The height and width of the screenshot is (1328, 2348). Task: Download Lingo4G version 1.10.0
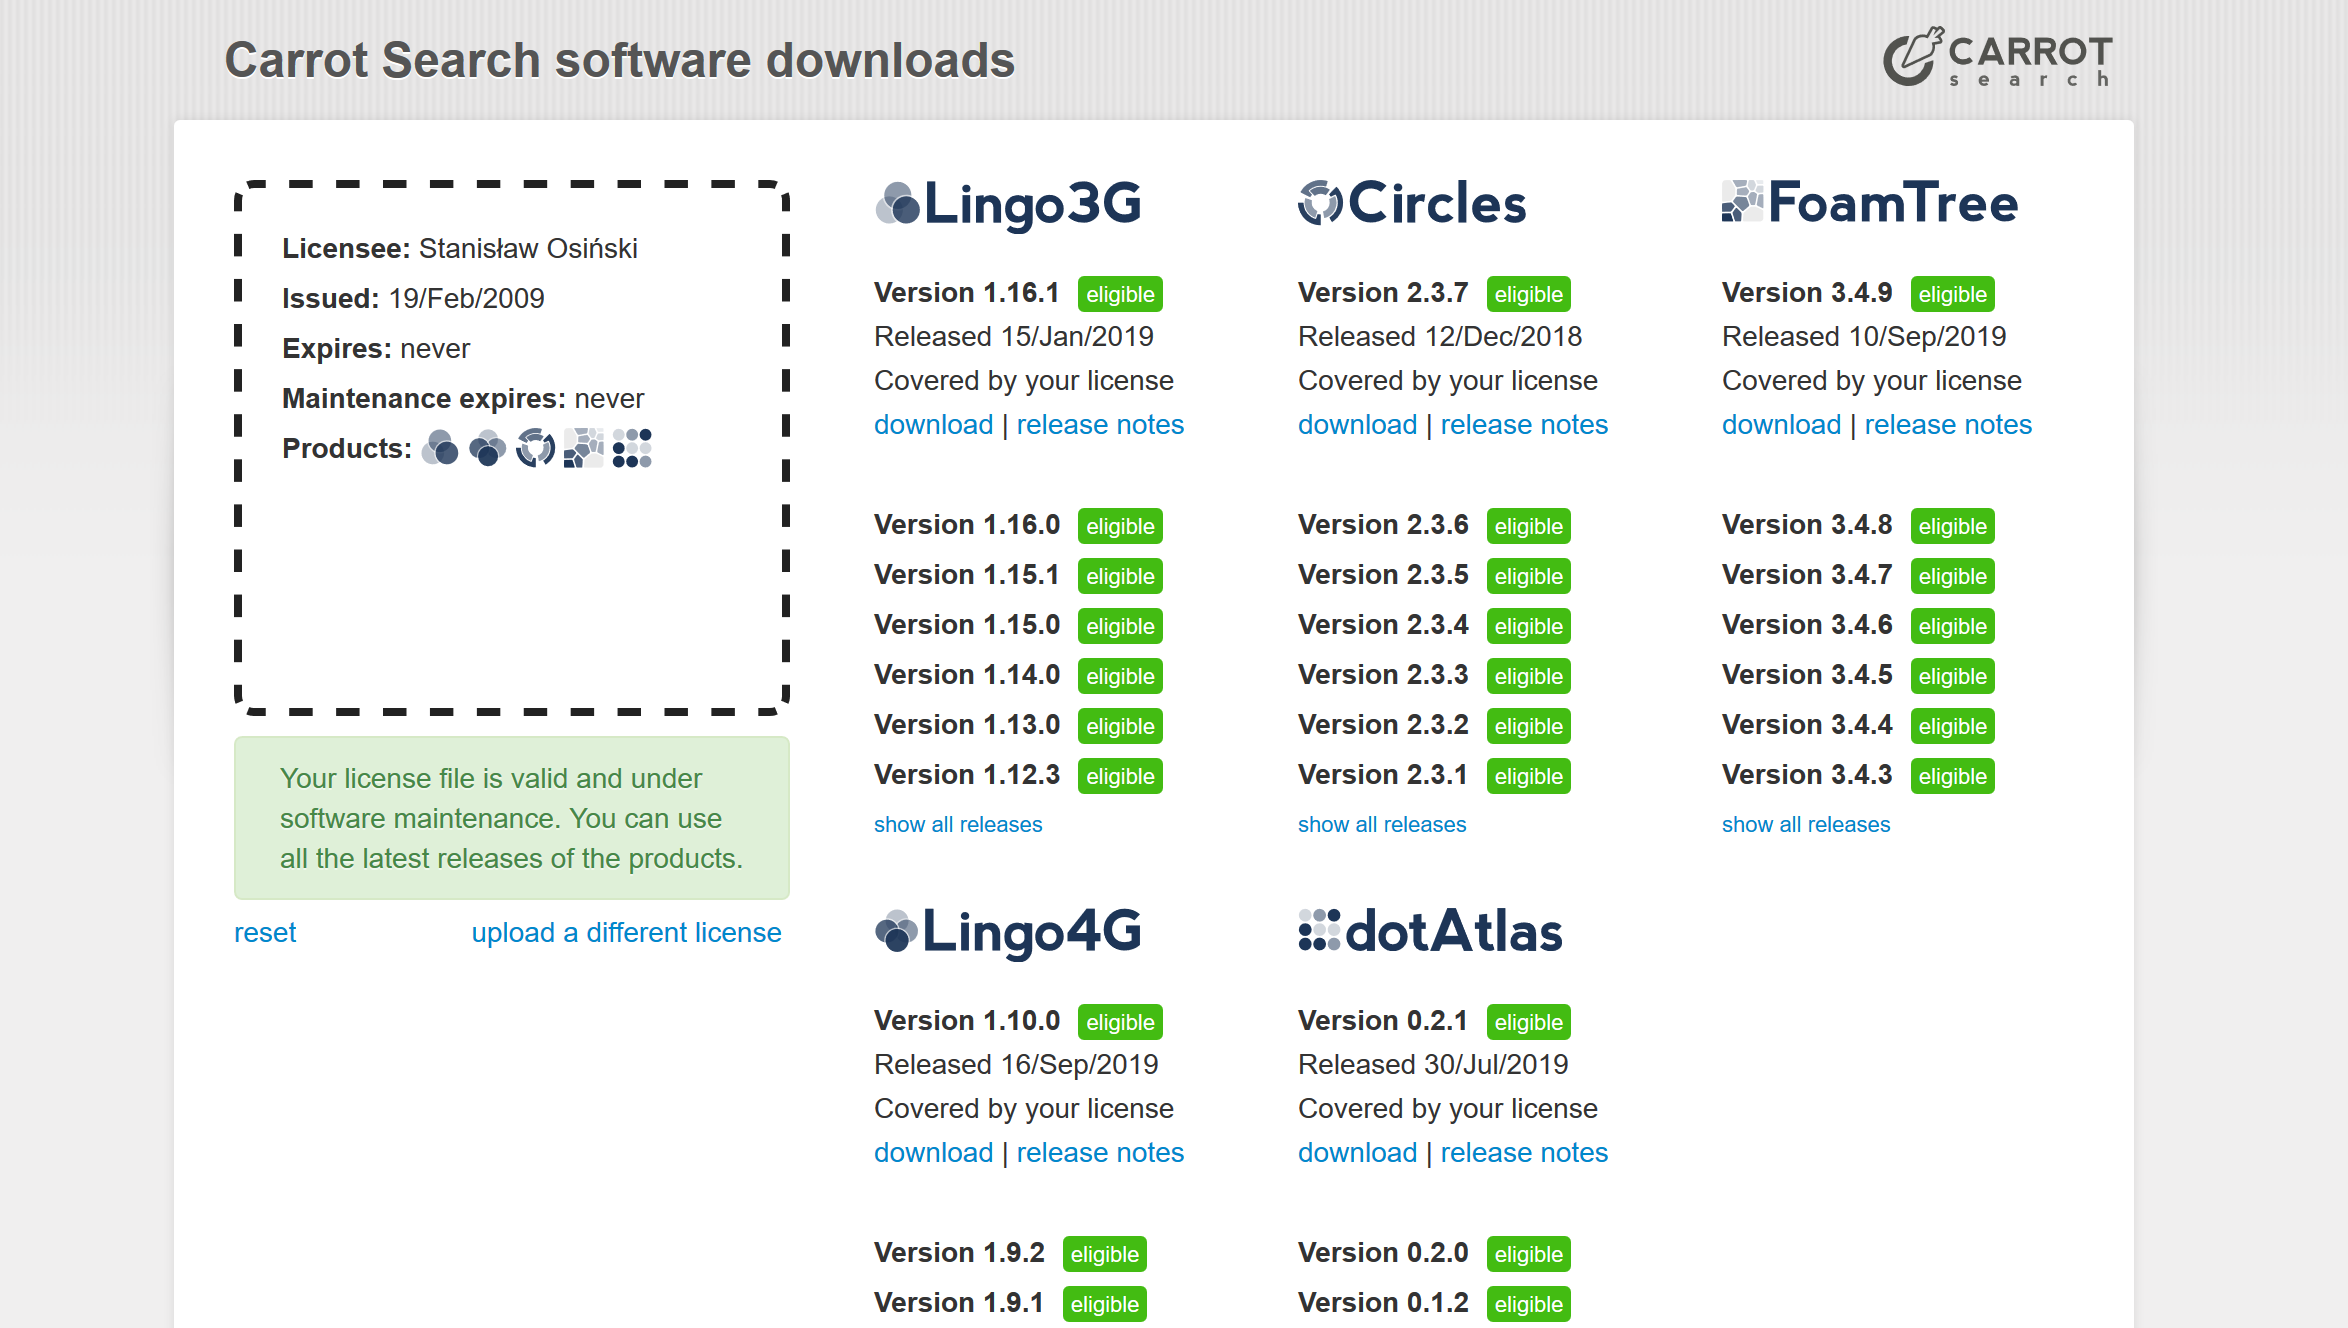933,1153
